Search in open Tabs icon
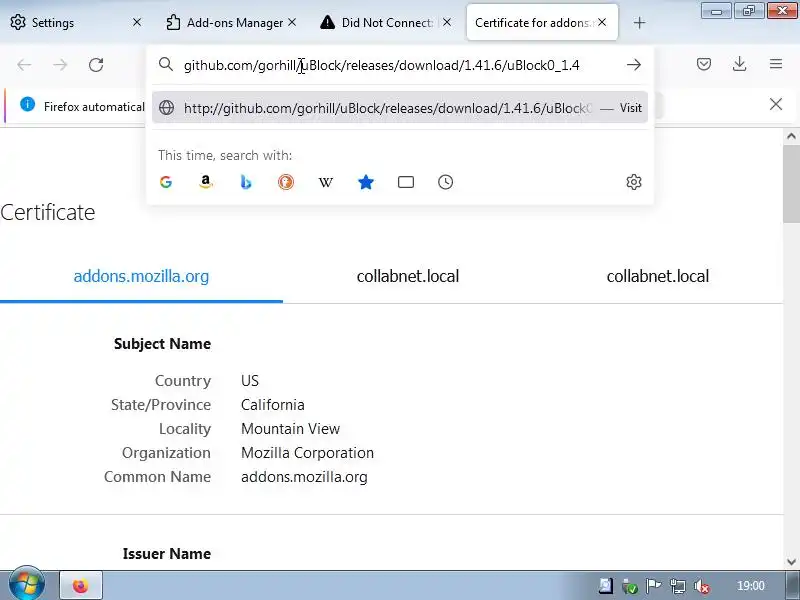Viewport: 800px width, 600px height. tap(406, 182)
